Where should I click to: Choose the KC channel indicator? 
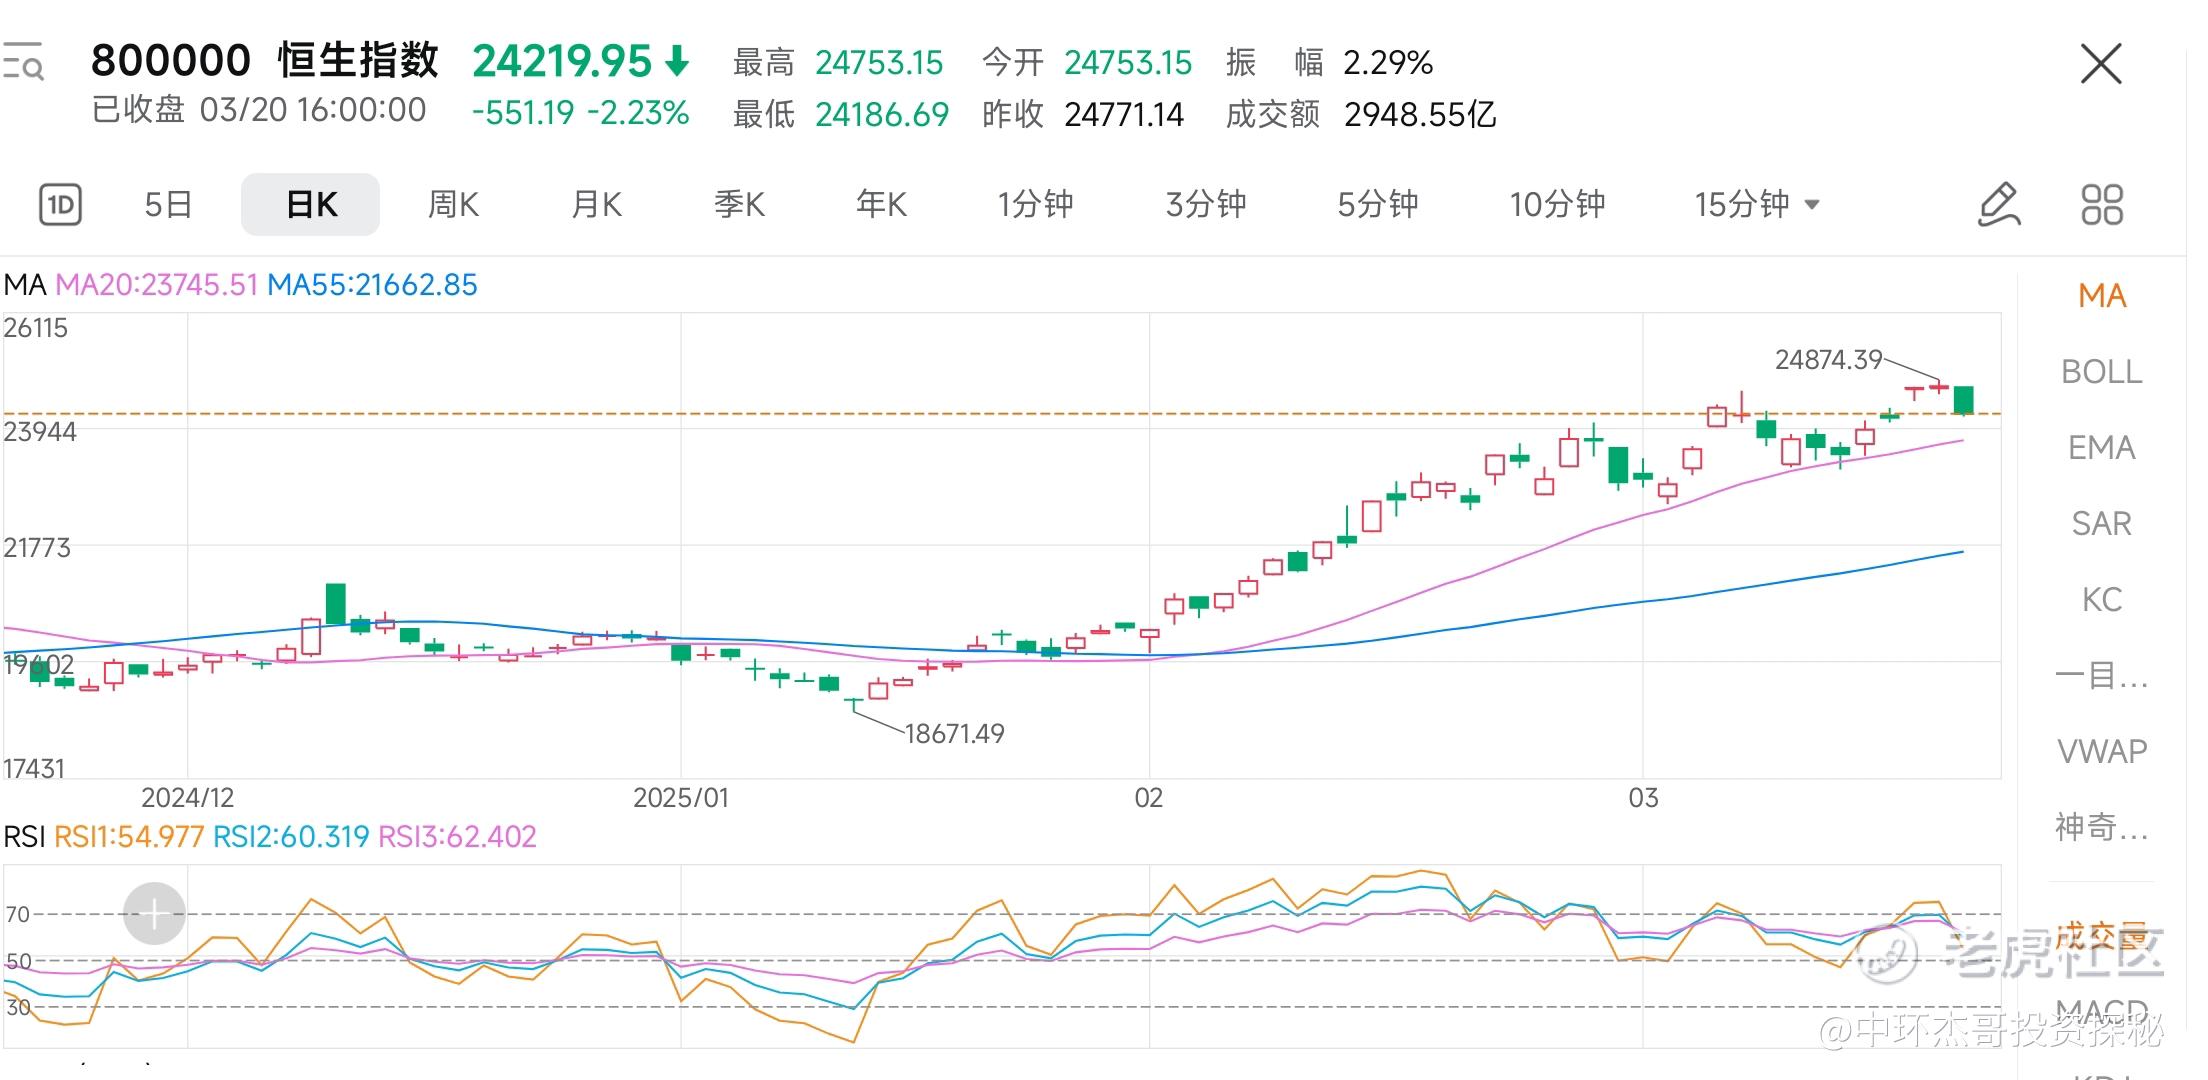[x=2101, y=600]
